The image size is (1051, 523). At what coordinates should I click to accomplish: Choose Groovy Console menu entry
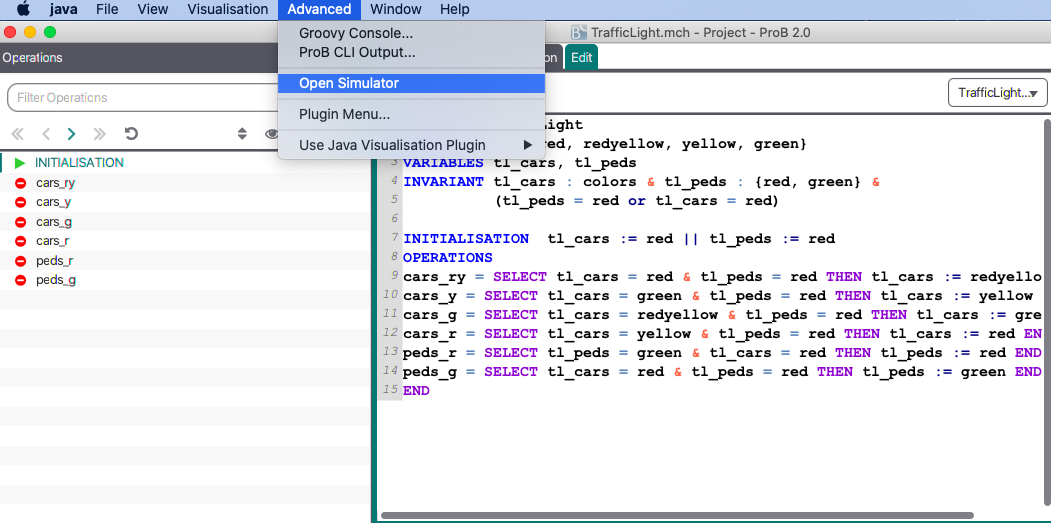356,33
